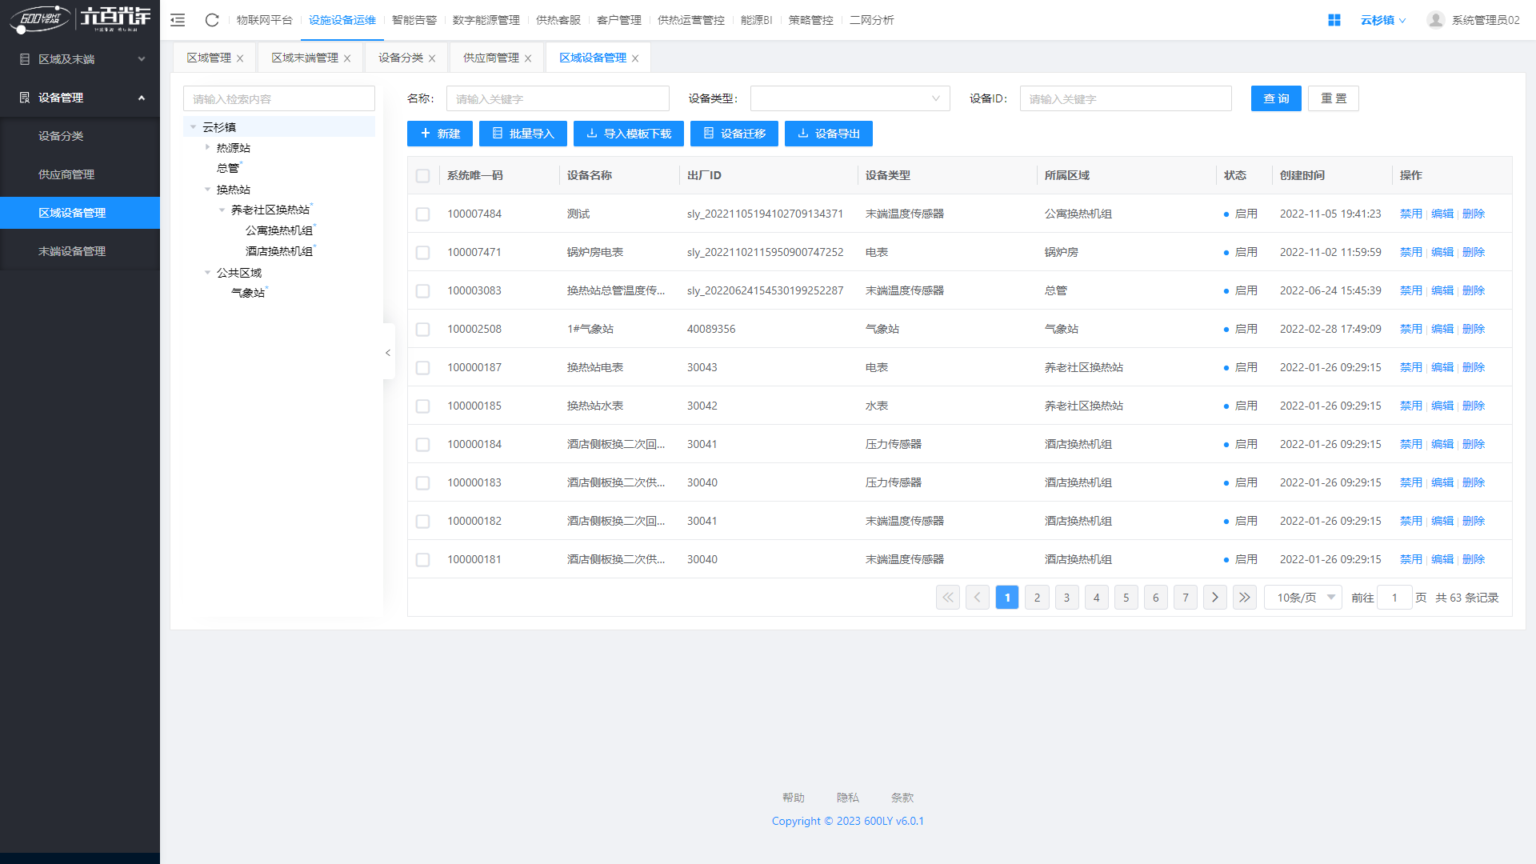Collapse the sidebar menu hamburger icon

(x=178, y=20)
